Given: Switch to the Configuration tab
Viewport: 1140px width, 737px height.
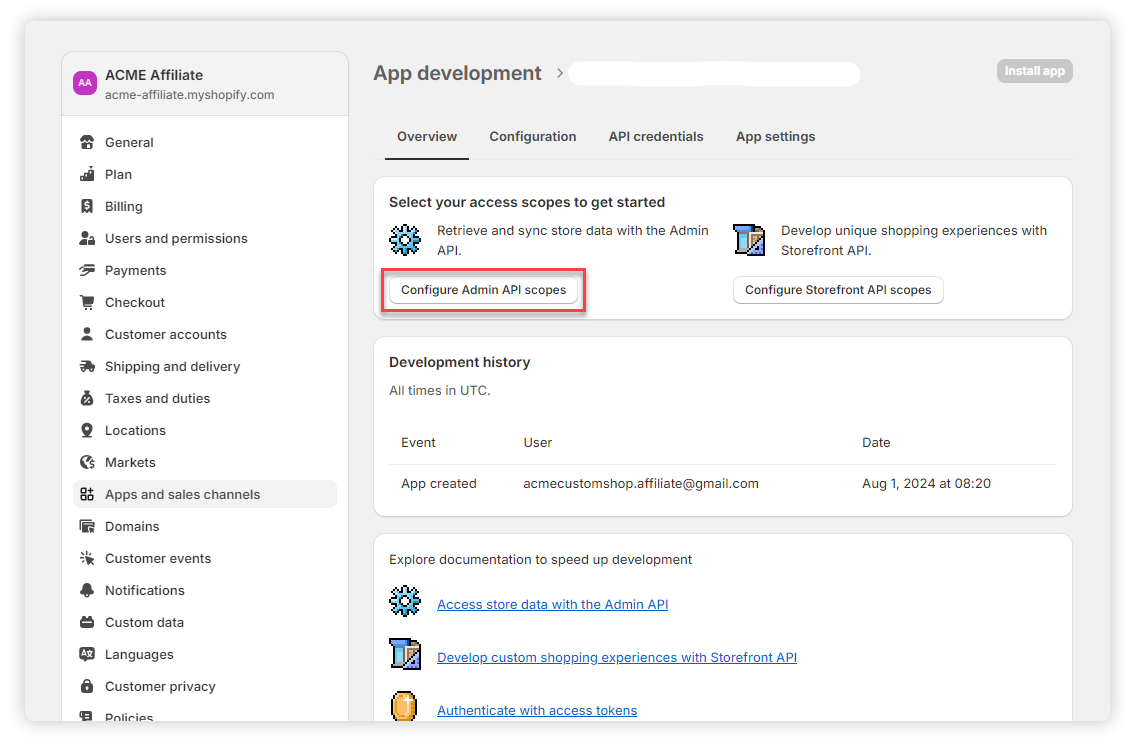Looking at the screenshot, I should coord(532,137).
